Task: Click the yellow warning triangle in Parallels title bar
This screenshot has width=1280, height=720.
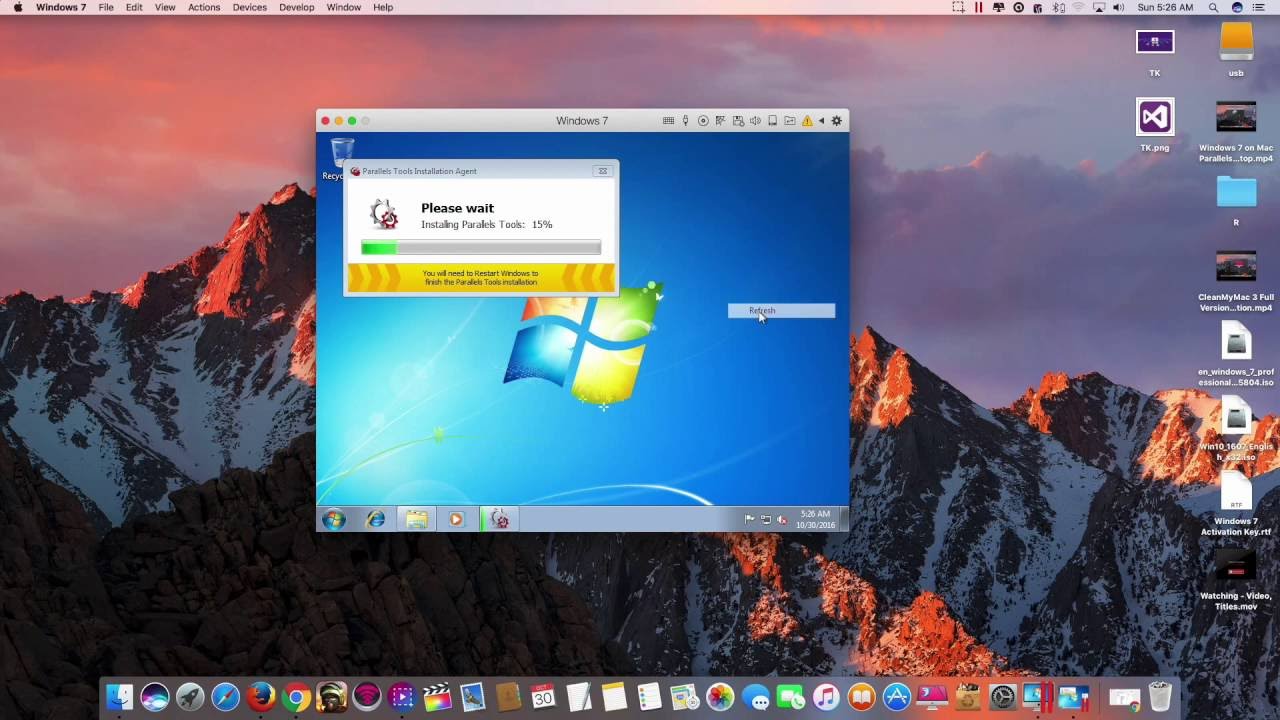Action: point(807,121)
